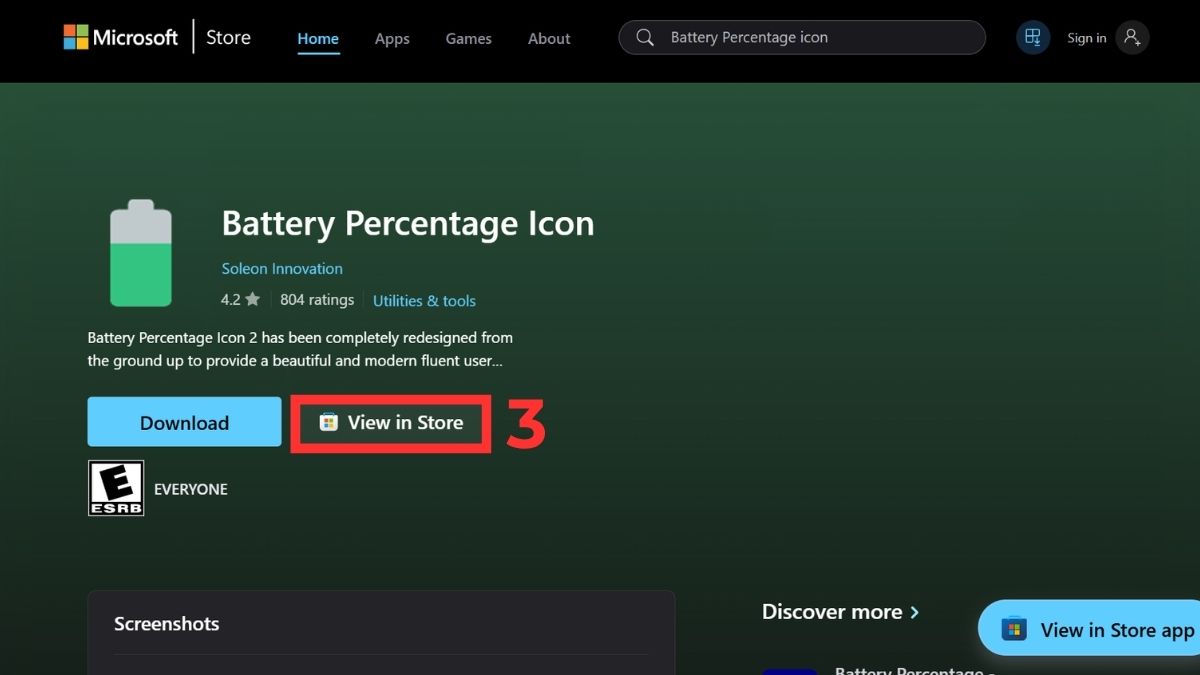Click the ESRB Everyone rating badge
The height and width of the screenshot is (675, 1200).
[116, 488]
